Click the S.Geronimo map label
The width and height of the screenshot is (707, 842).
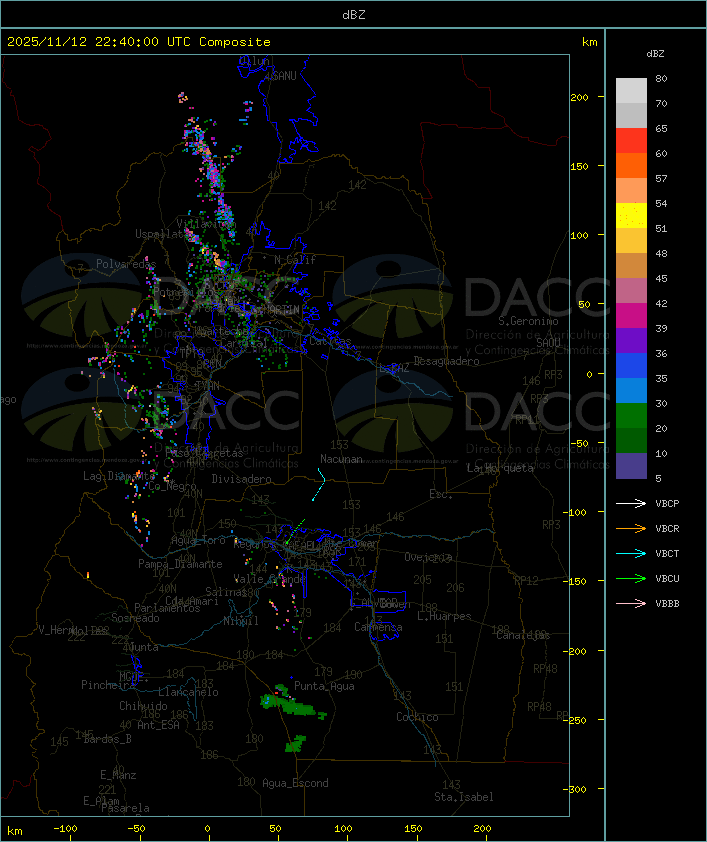point(528,321)
